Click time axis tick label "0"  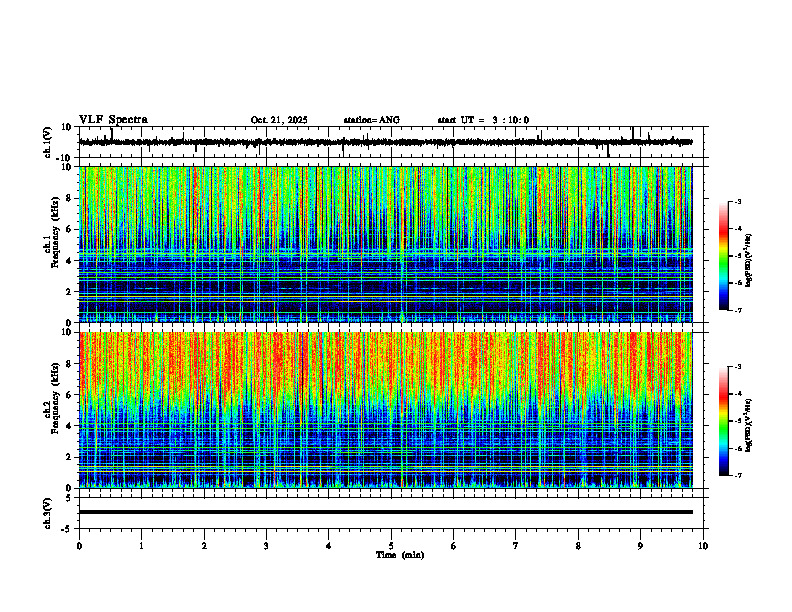[x=79, y=546]
